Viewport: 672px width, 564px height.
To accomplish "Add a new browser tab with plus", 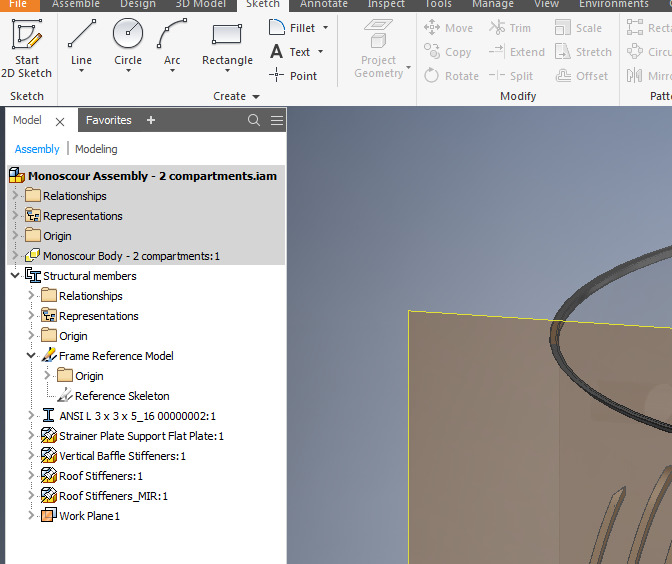I will point(151,120).
